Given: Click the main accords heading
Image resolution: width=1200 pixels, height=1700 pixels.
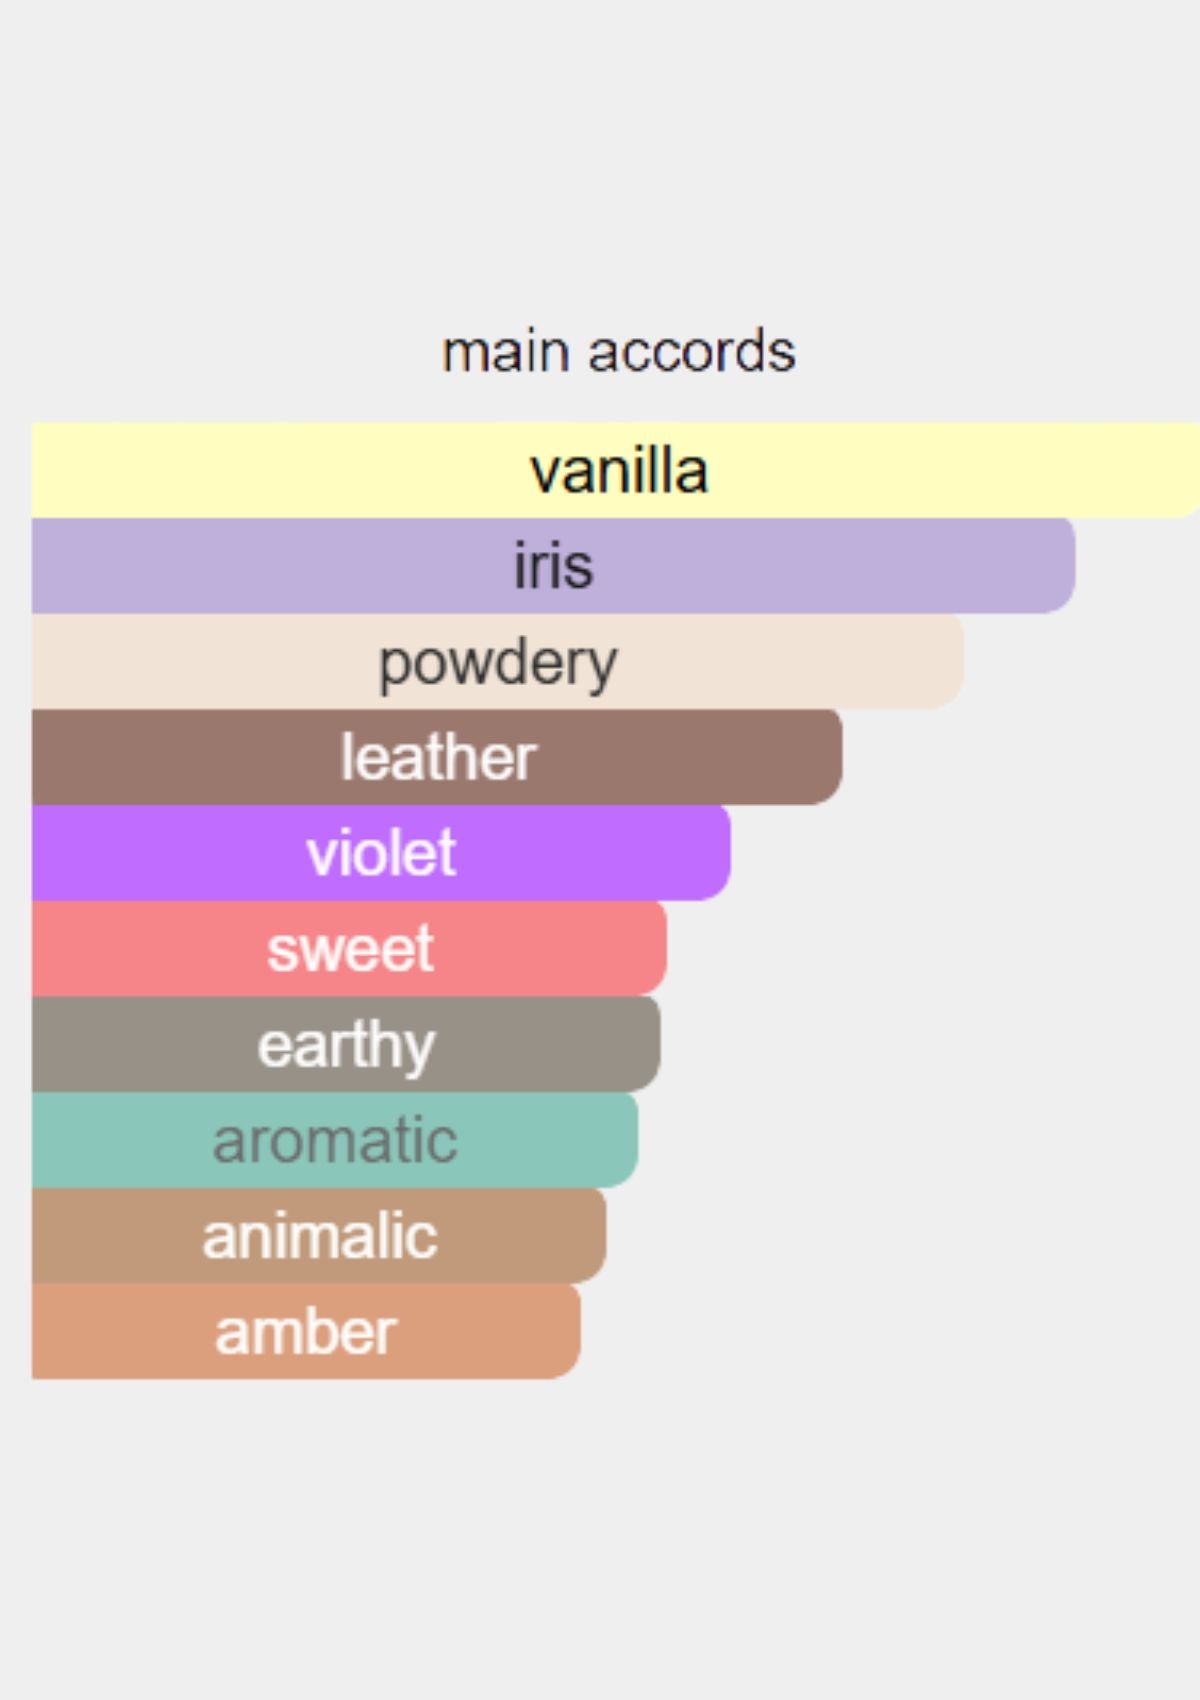Looking at the screenshot, I should point(619,352).
